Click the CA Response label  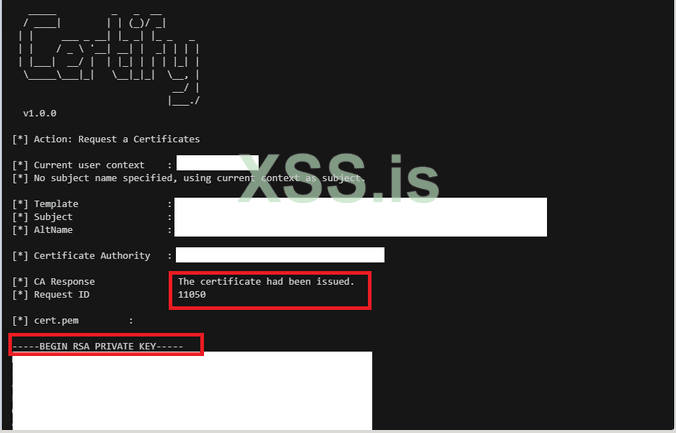(64, 282)
